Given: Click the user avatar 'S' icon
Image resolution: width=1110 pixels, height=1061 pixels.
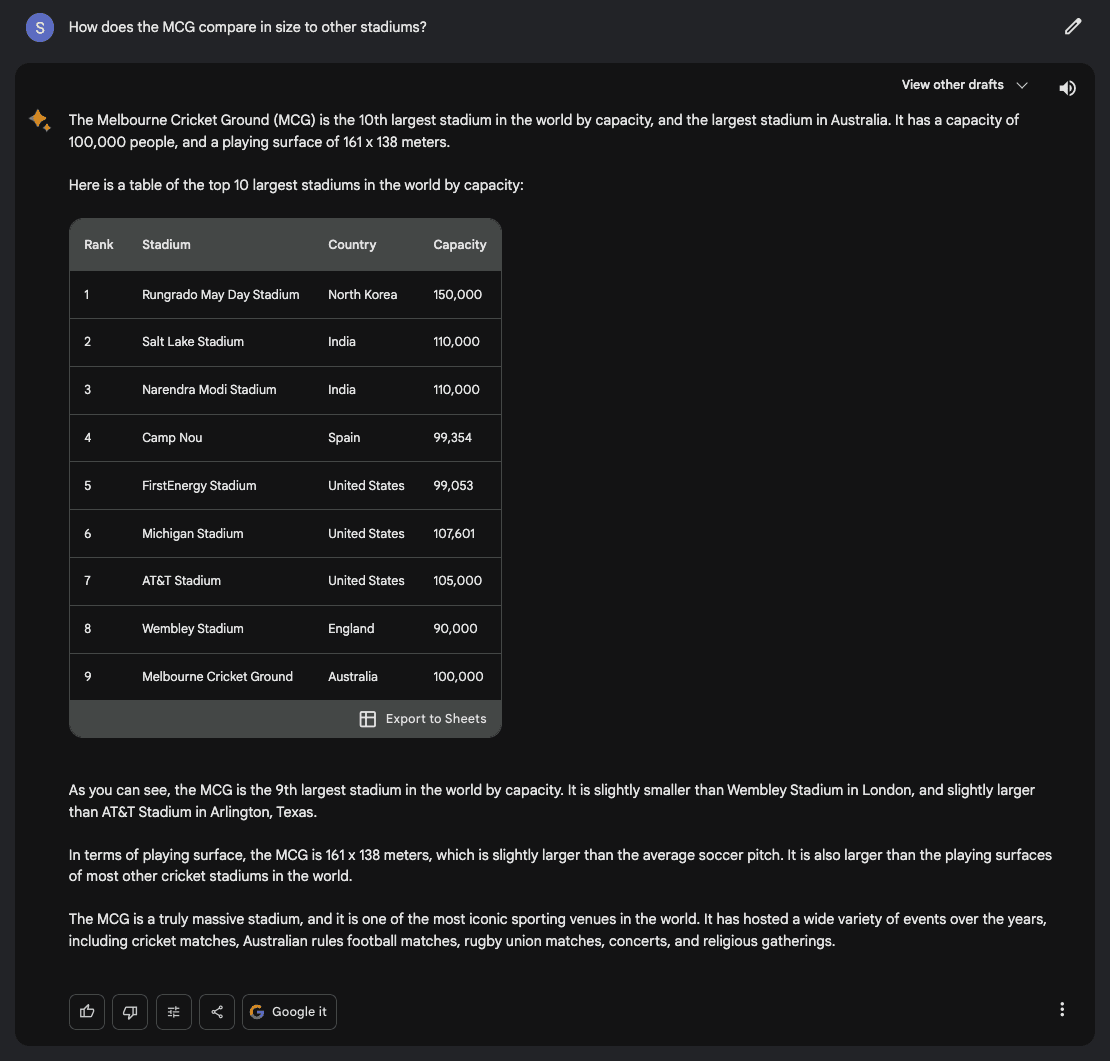Looking at the screenshot, I should point(40,28).
